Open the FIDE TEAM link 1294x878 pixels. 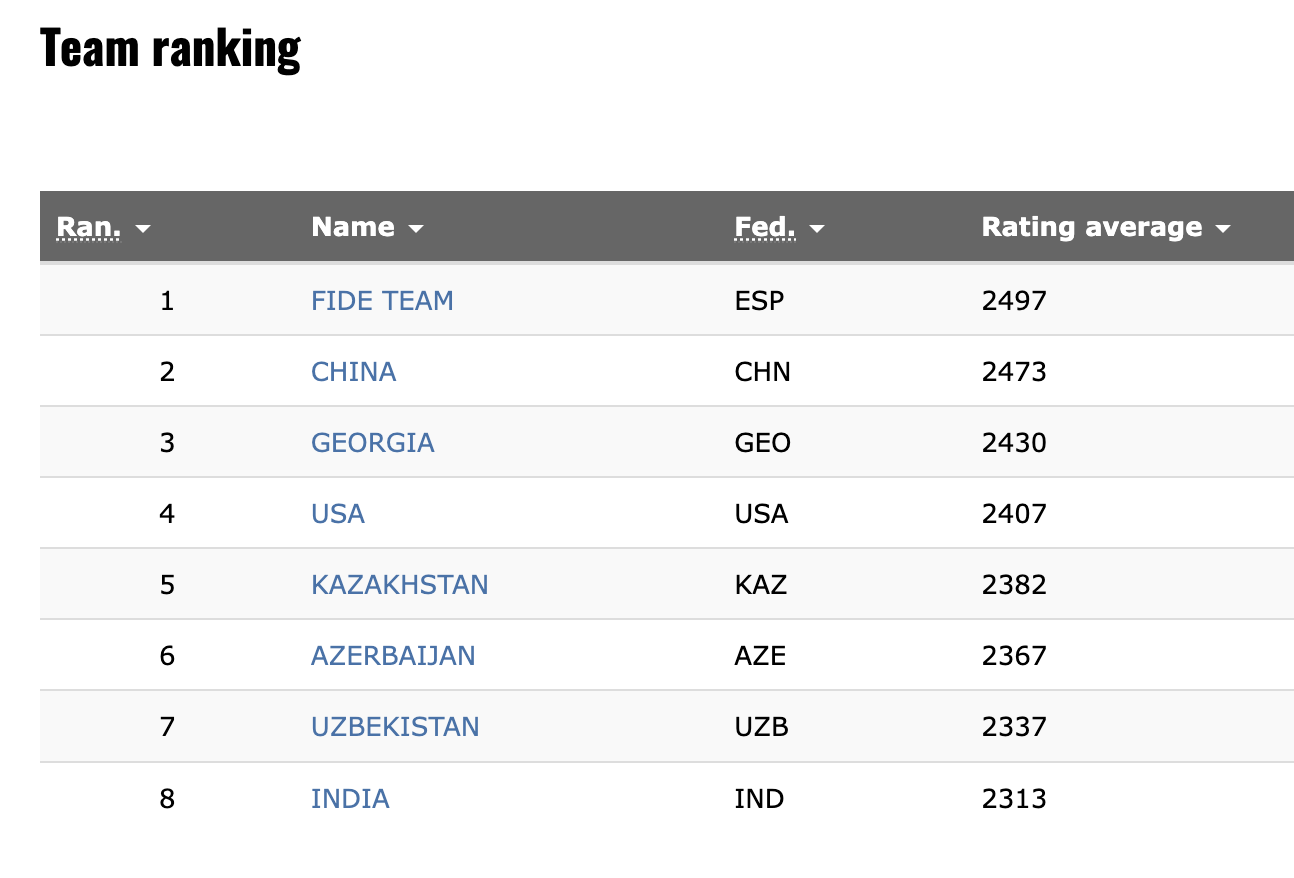tap(382, 301)
